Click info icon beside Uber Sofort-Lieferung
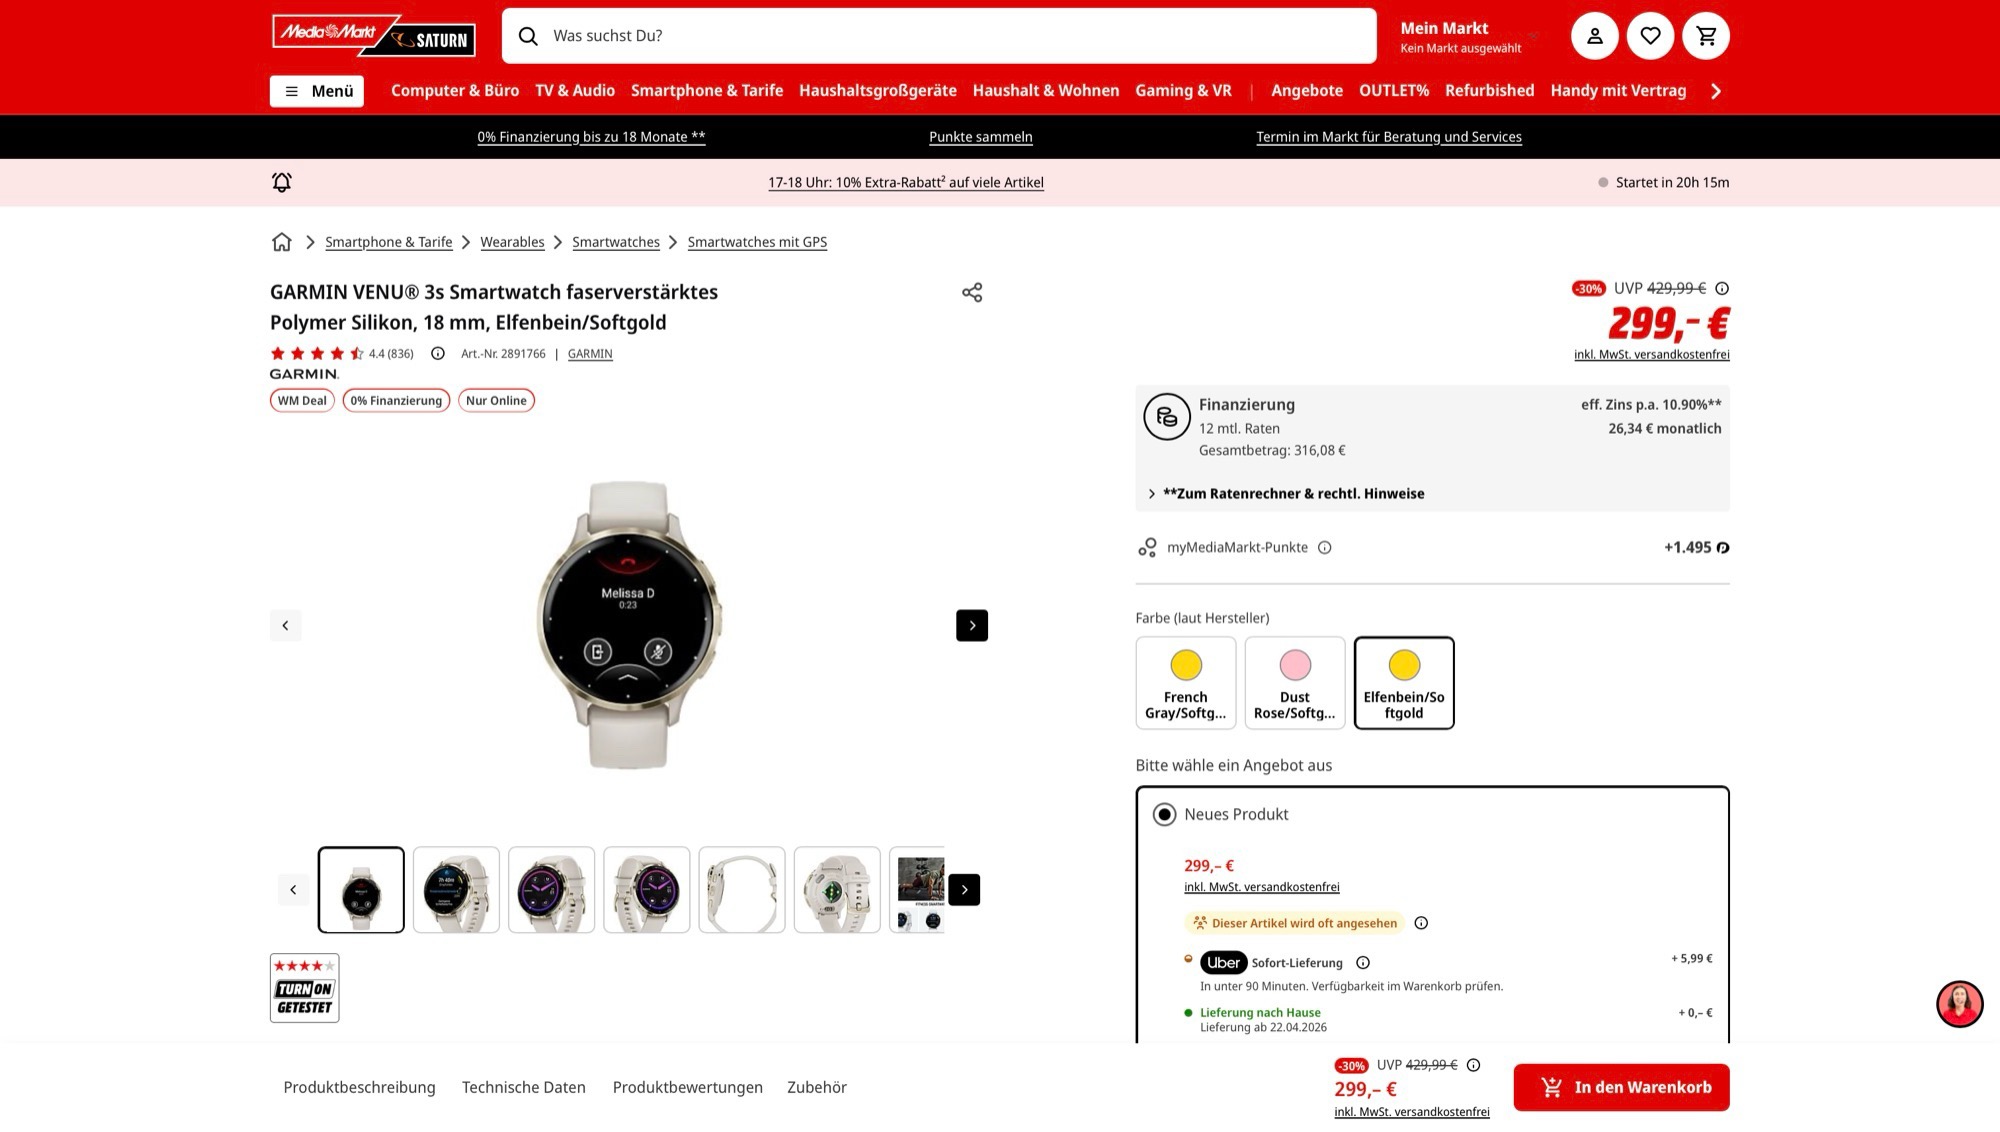 (1362, 963)
